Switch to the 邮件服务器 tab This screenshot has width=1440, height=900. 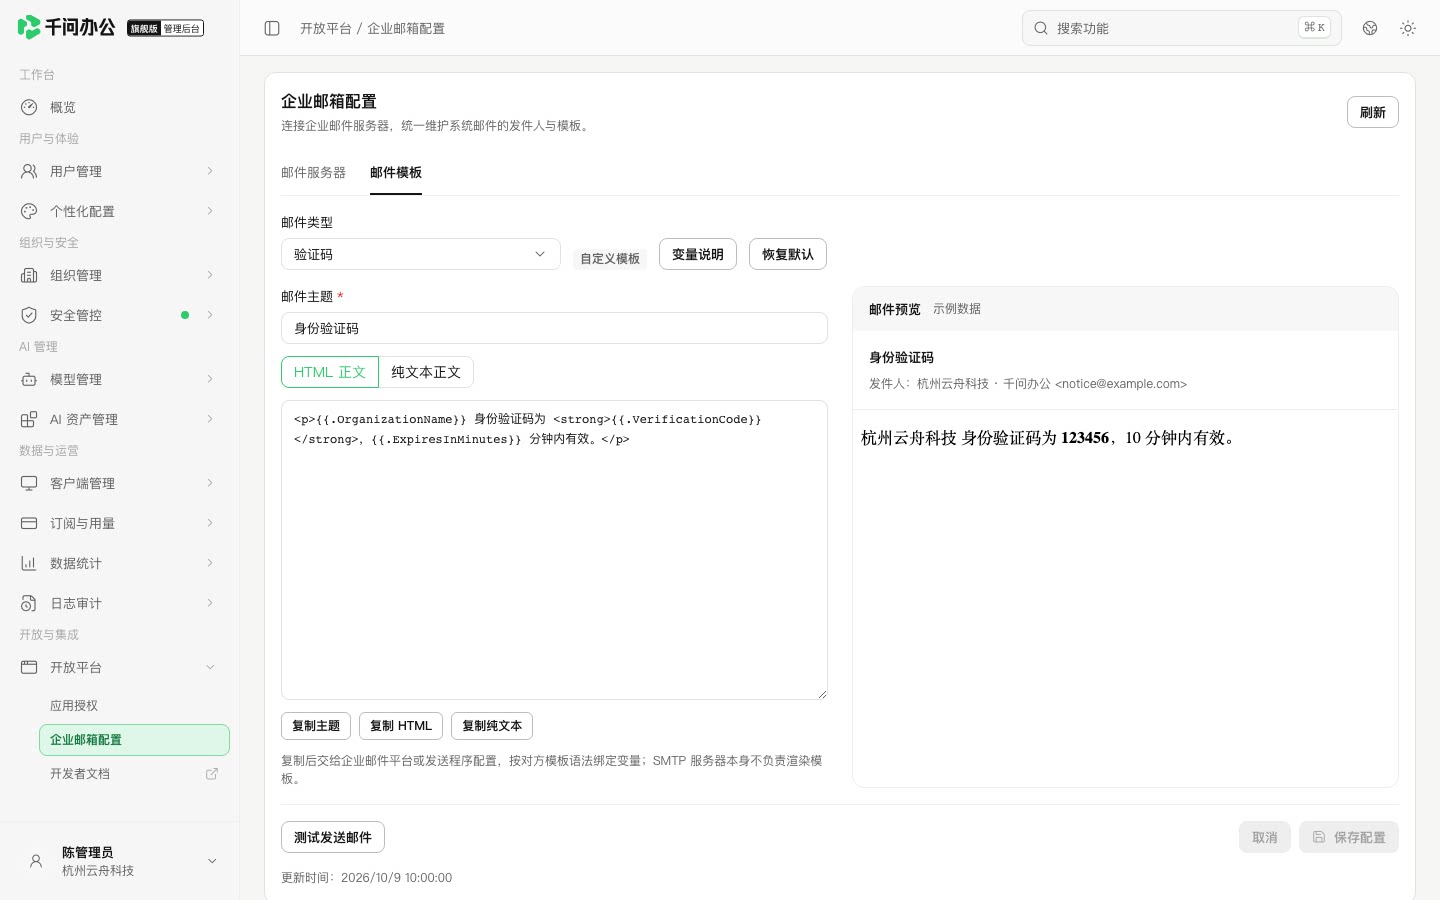pos(313,173)
